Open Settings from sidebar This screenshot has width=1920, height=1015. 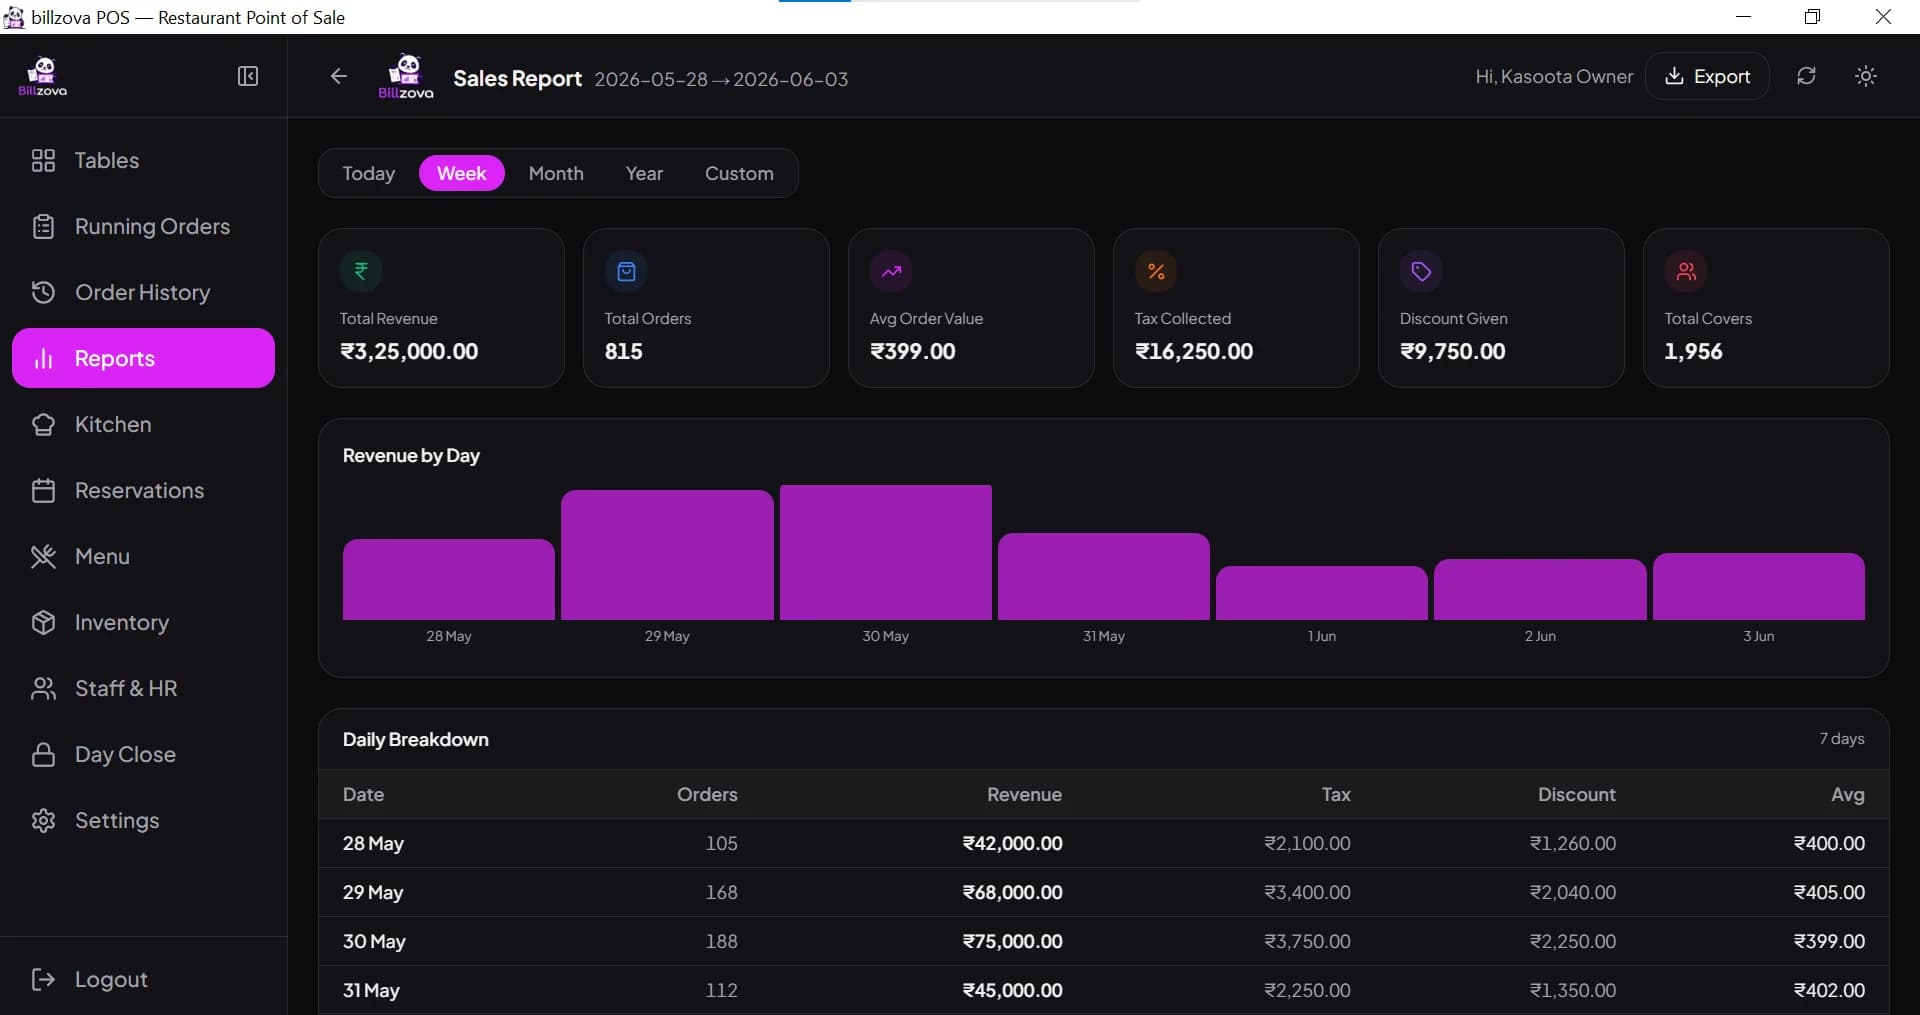(143, 820)
